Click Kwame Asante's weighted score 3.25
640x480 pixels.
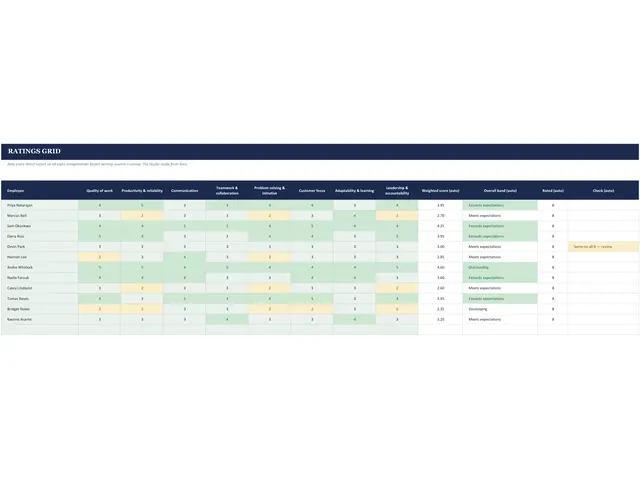(440, 320)
